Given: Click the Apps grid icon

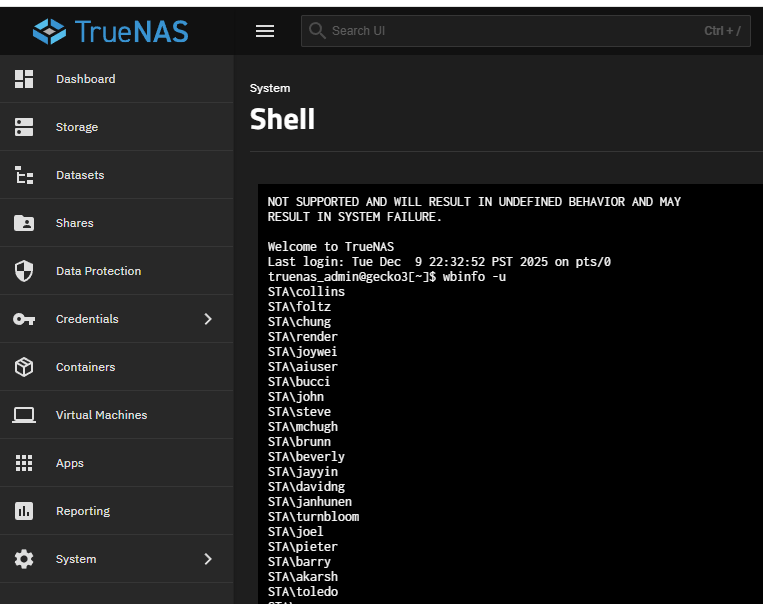Looking at the screenshot, I should tap(24, 463).
